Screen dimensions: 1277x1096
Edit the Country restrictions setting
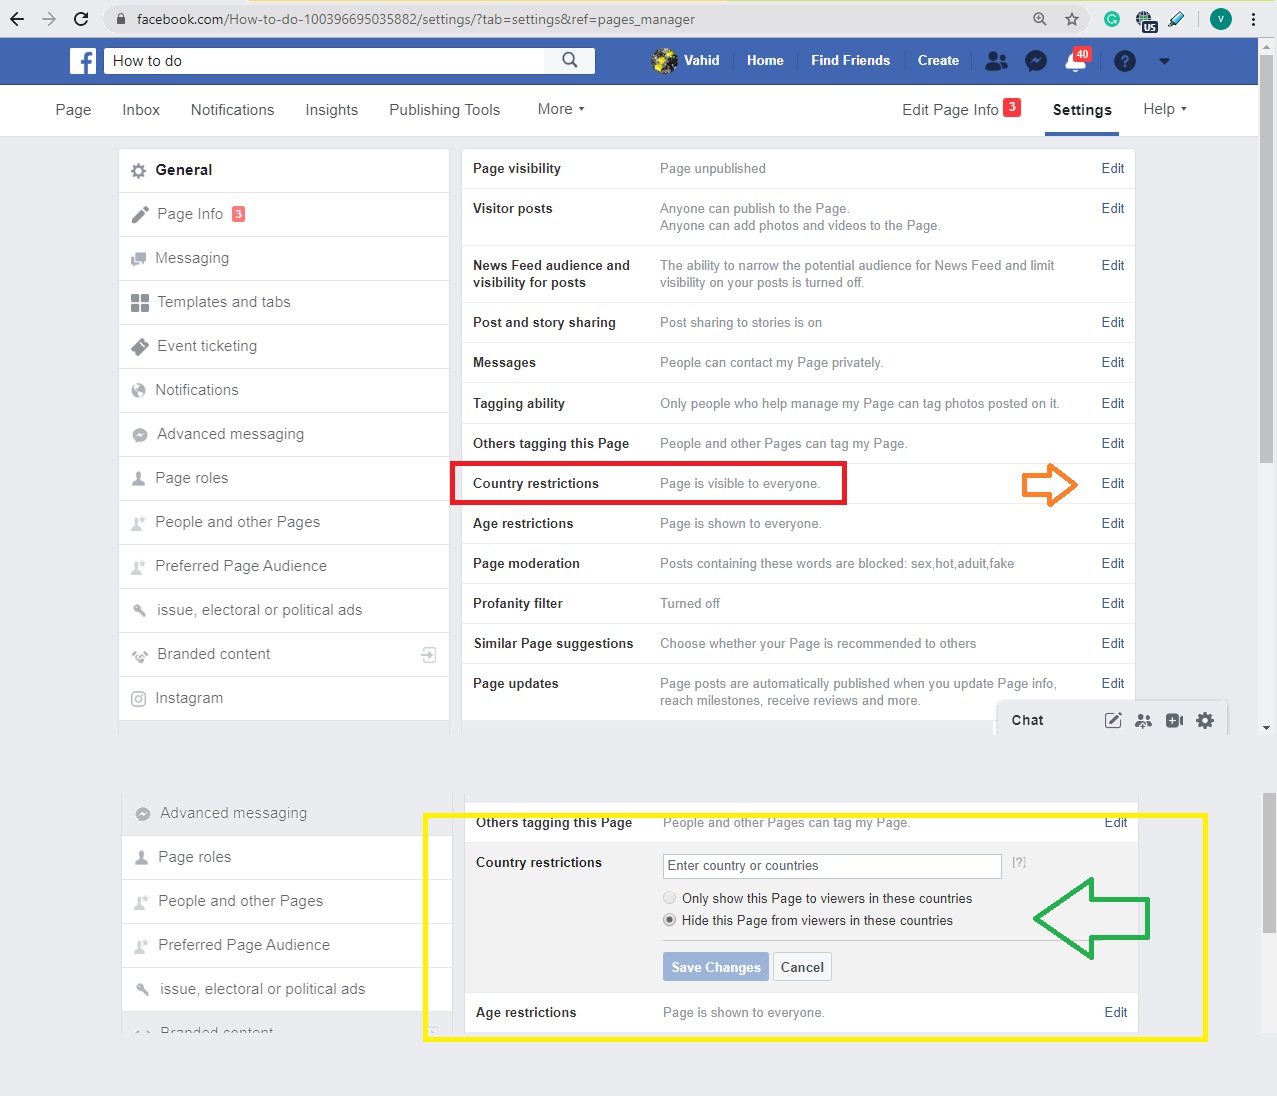pyautogui.click(x=1113, y=483)
